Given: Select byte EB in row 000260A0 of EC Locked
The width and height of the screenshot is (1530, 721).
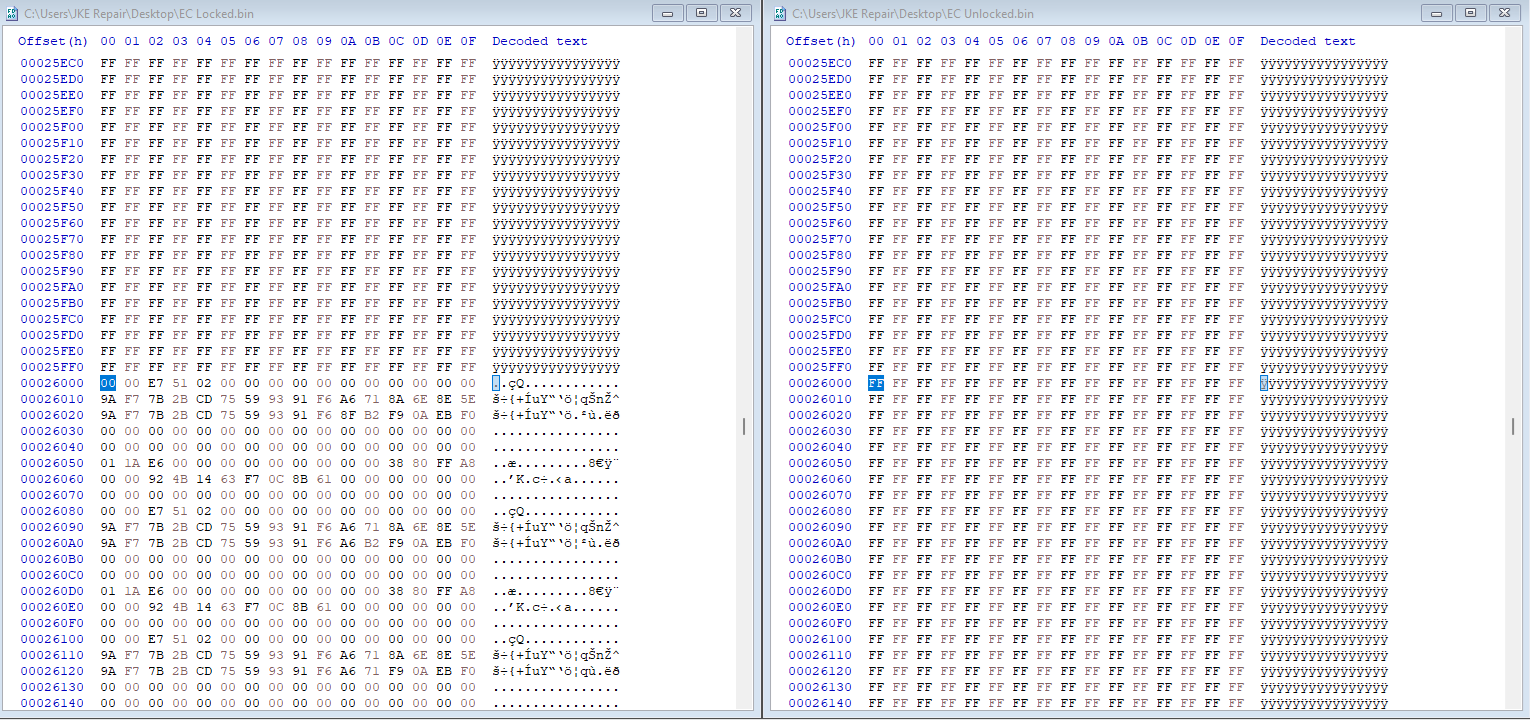Looking at the screenshot, I should tap(444, 543).
